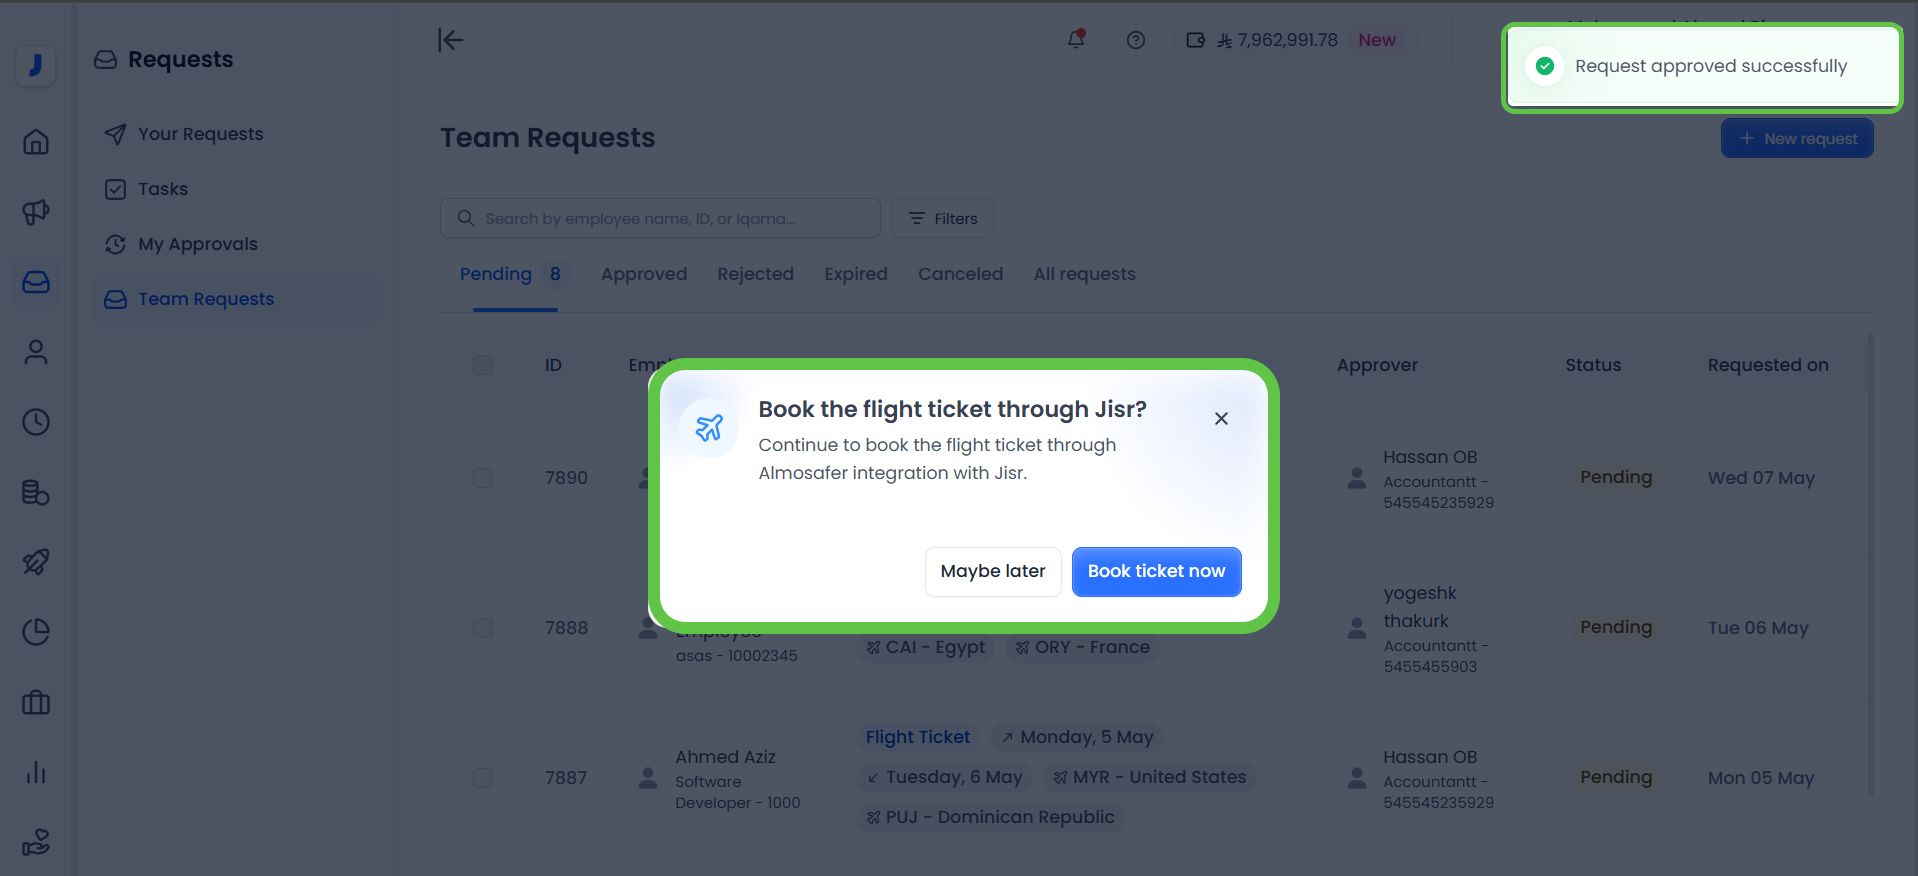
Task: Click Book ticket now in the dialog
Action: tap(1156, 571)
